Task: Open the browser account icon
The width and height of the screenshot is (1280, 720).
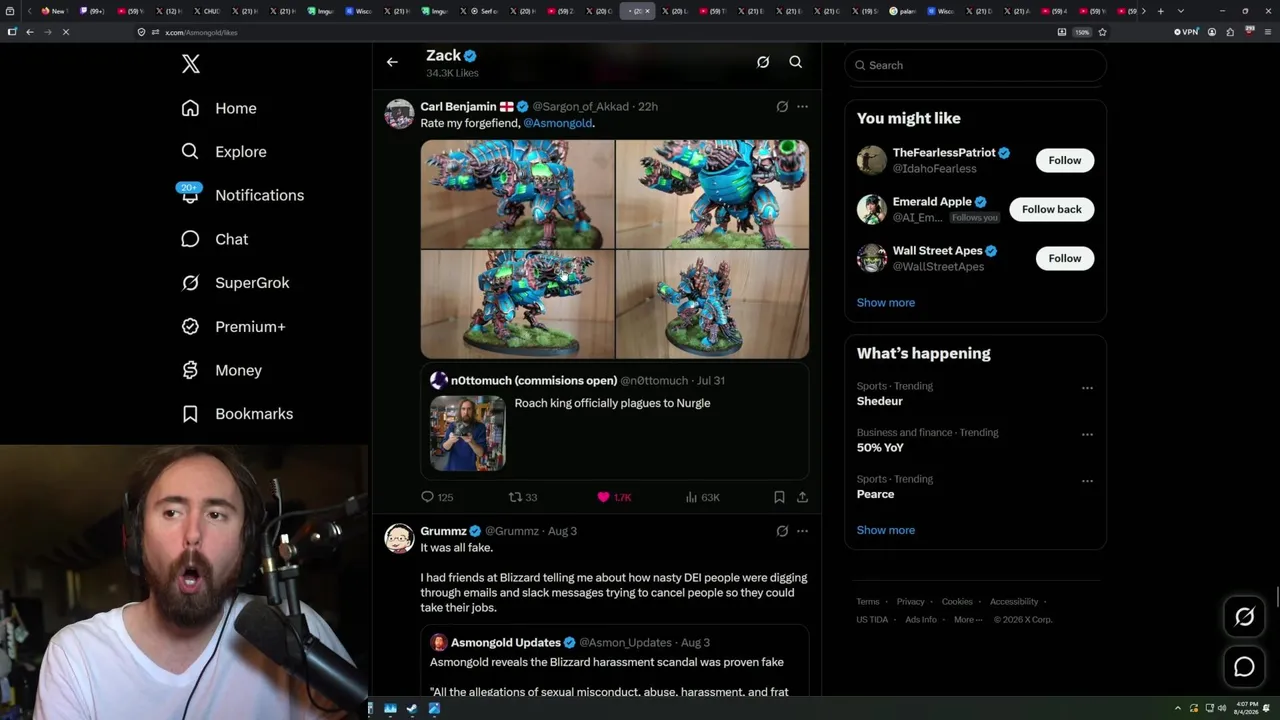Action: point(1212,32)
